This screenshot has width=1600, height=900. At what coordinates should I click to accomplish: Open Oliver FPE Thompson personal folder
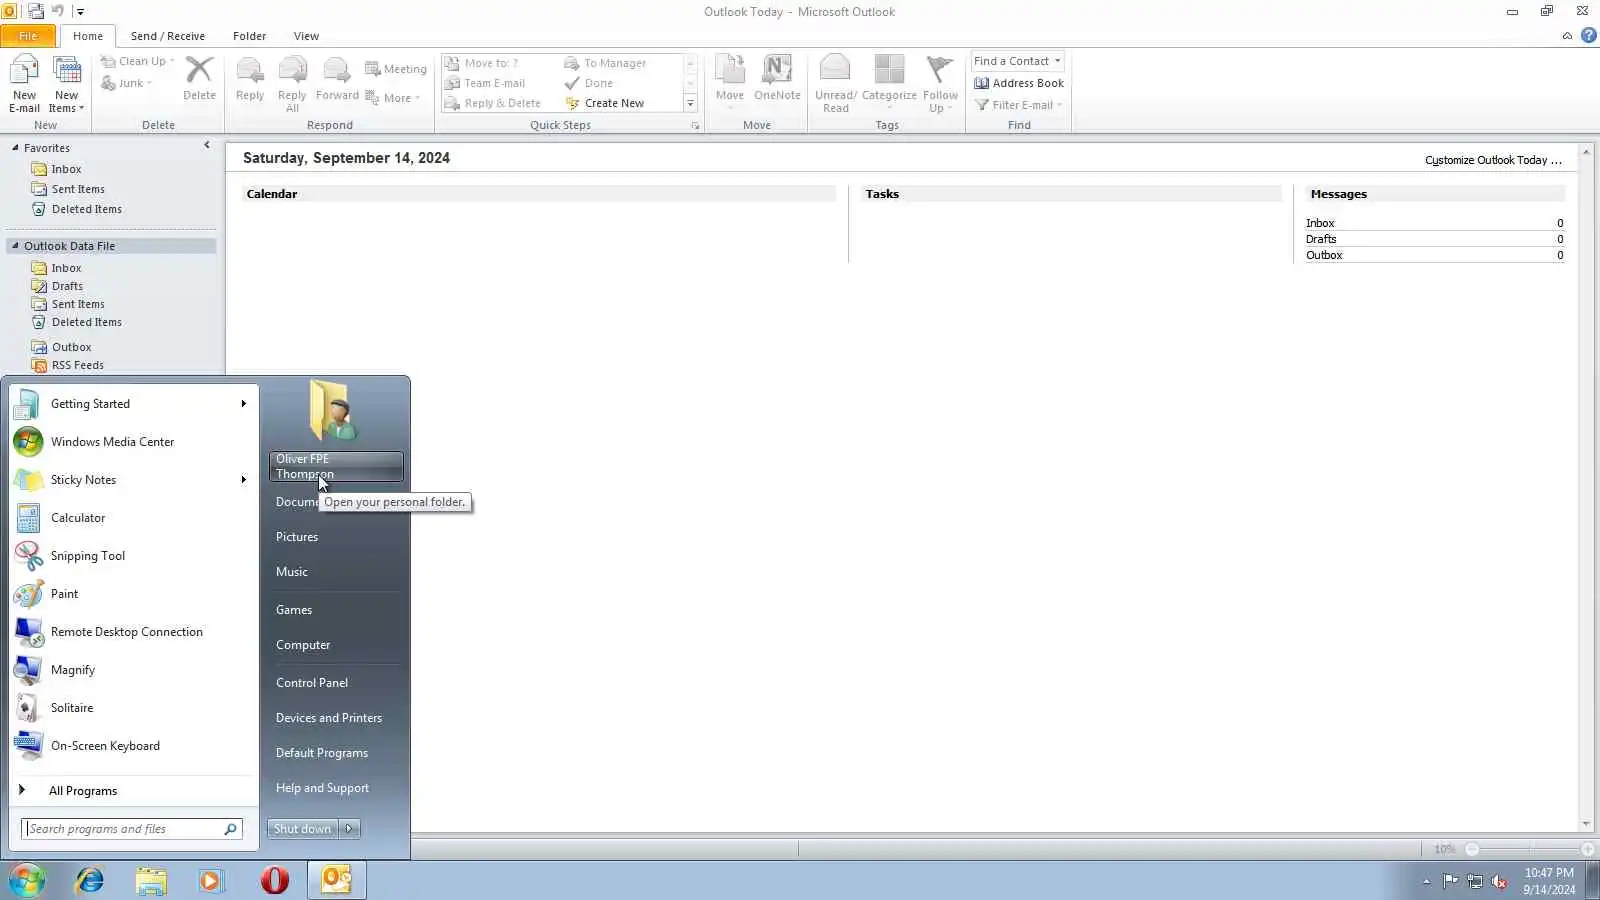click(336, 467)
